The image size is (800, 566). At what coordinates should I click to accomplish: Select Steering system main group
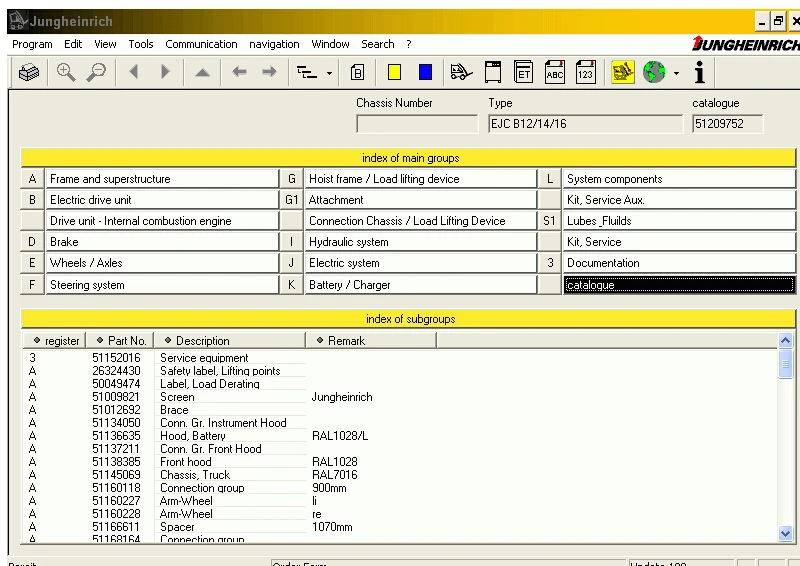click(162, 285)
